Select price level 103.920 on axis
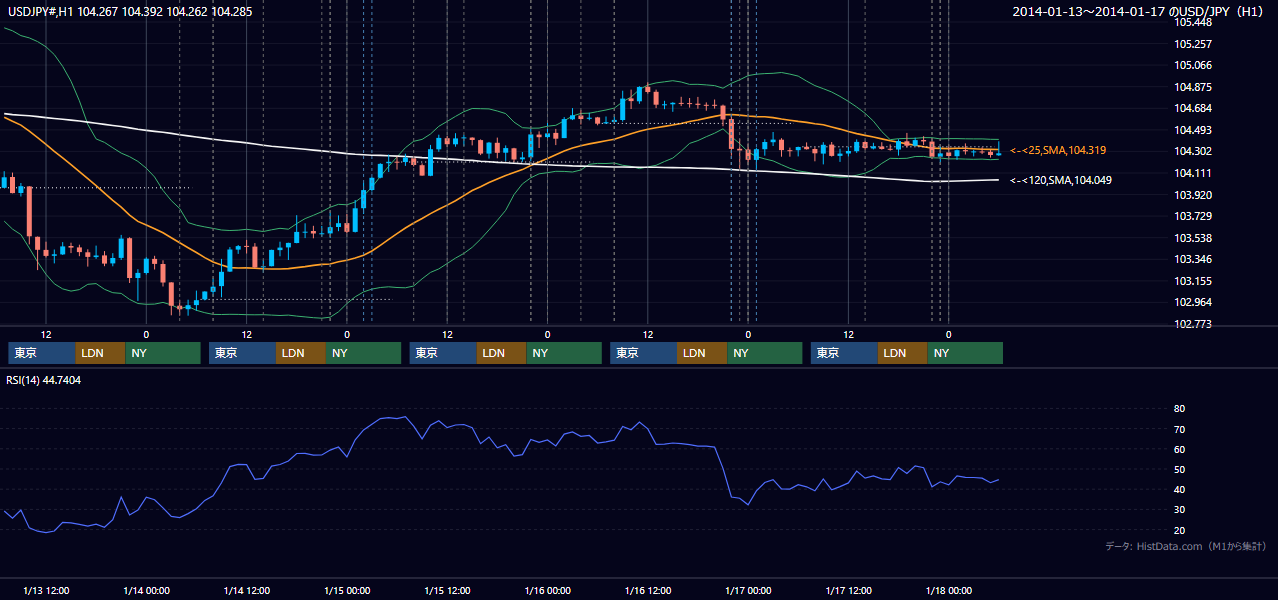 (1191, 195)
